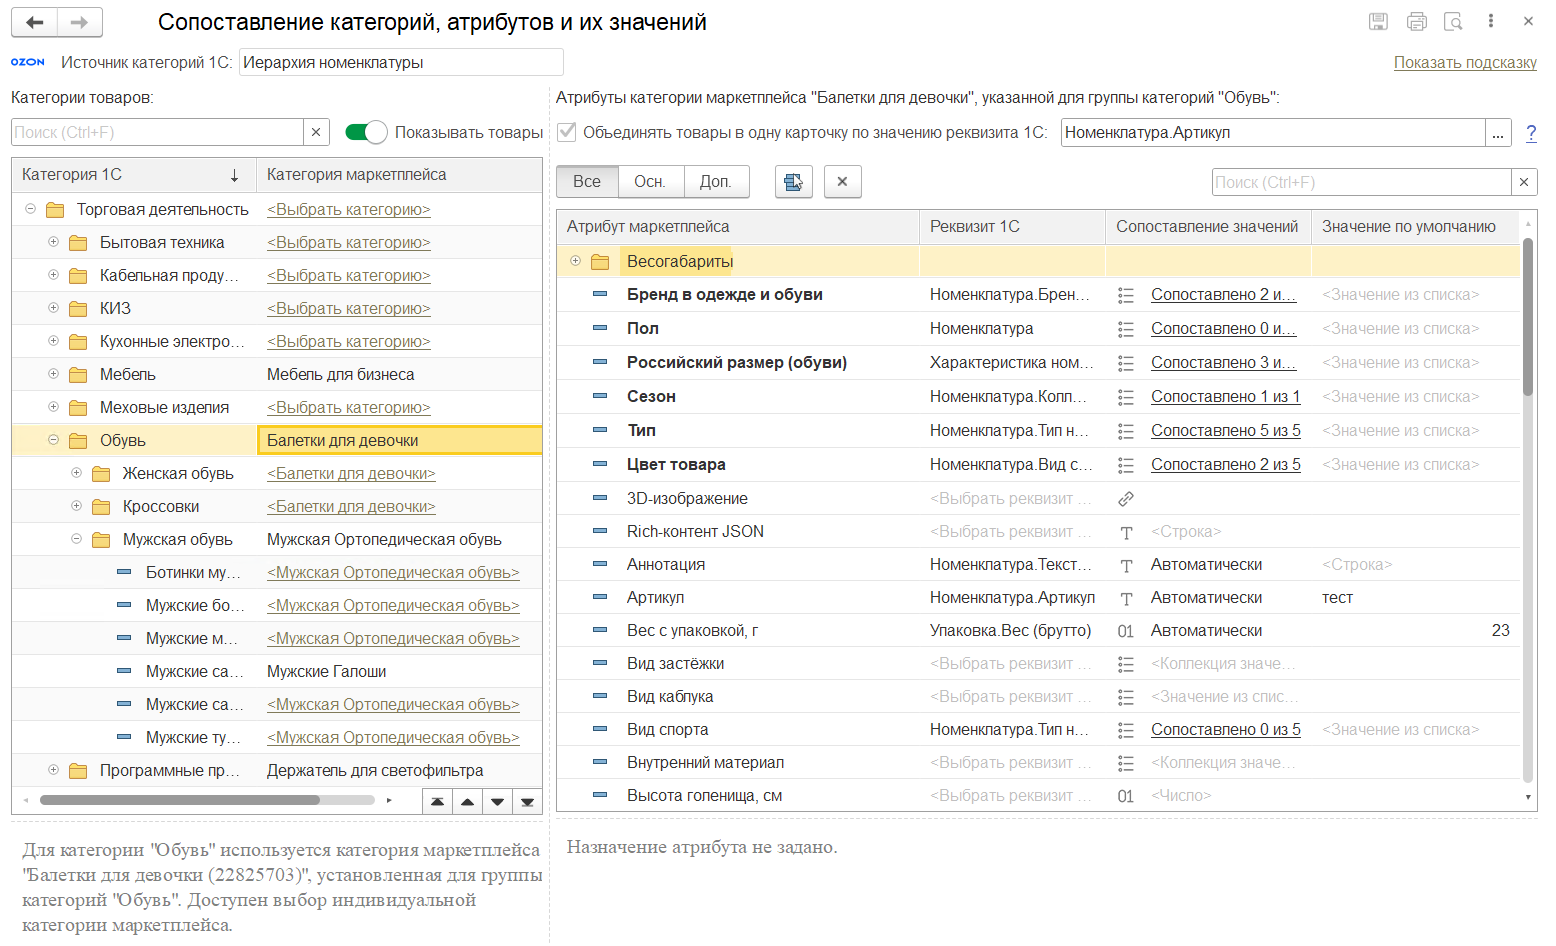Toggle "Объединять товары в одну карточку" checkbox
The width and height of the screenshot is (1556, 946).
(x=567, y=132)
